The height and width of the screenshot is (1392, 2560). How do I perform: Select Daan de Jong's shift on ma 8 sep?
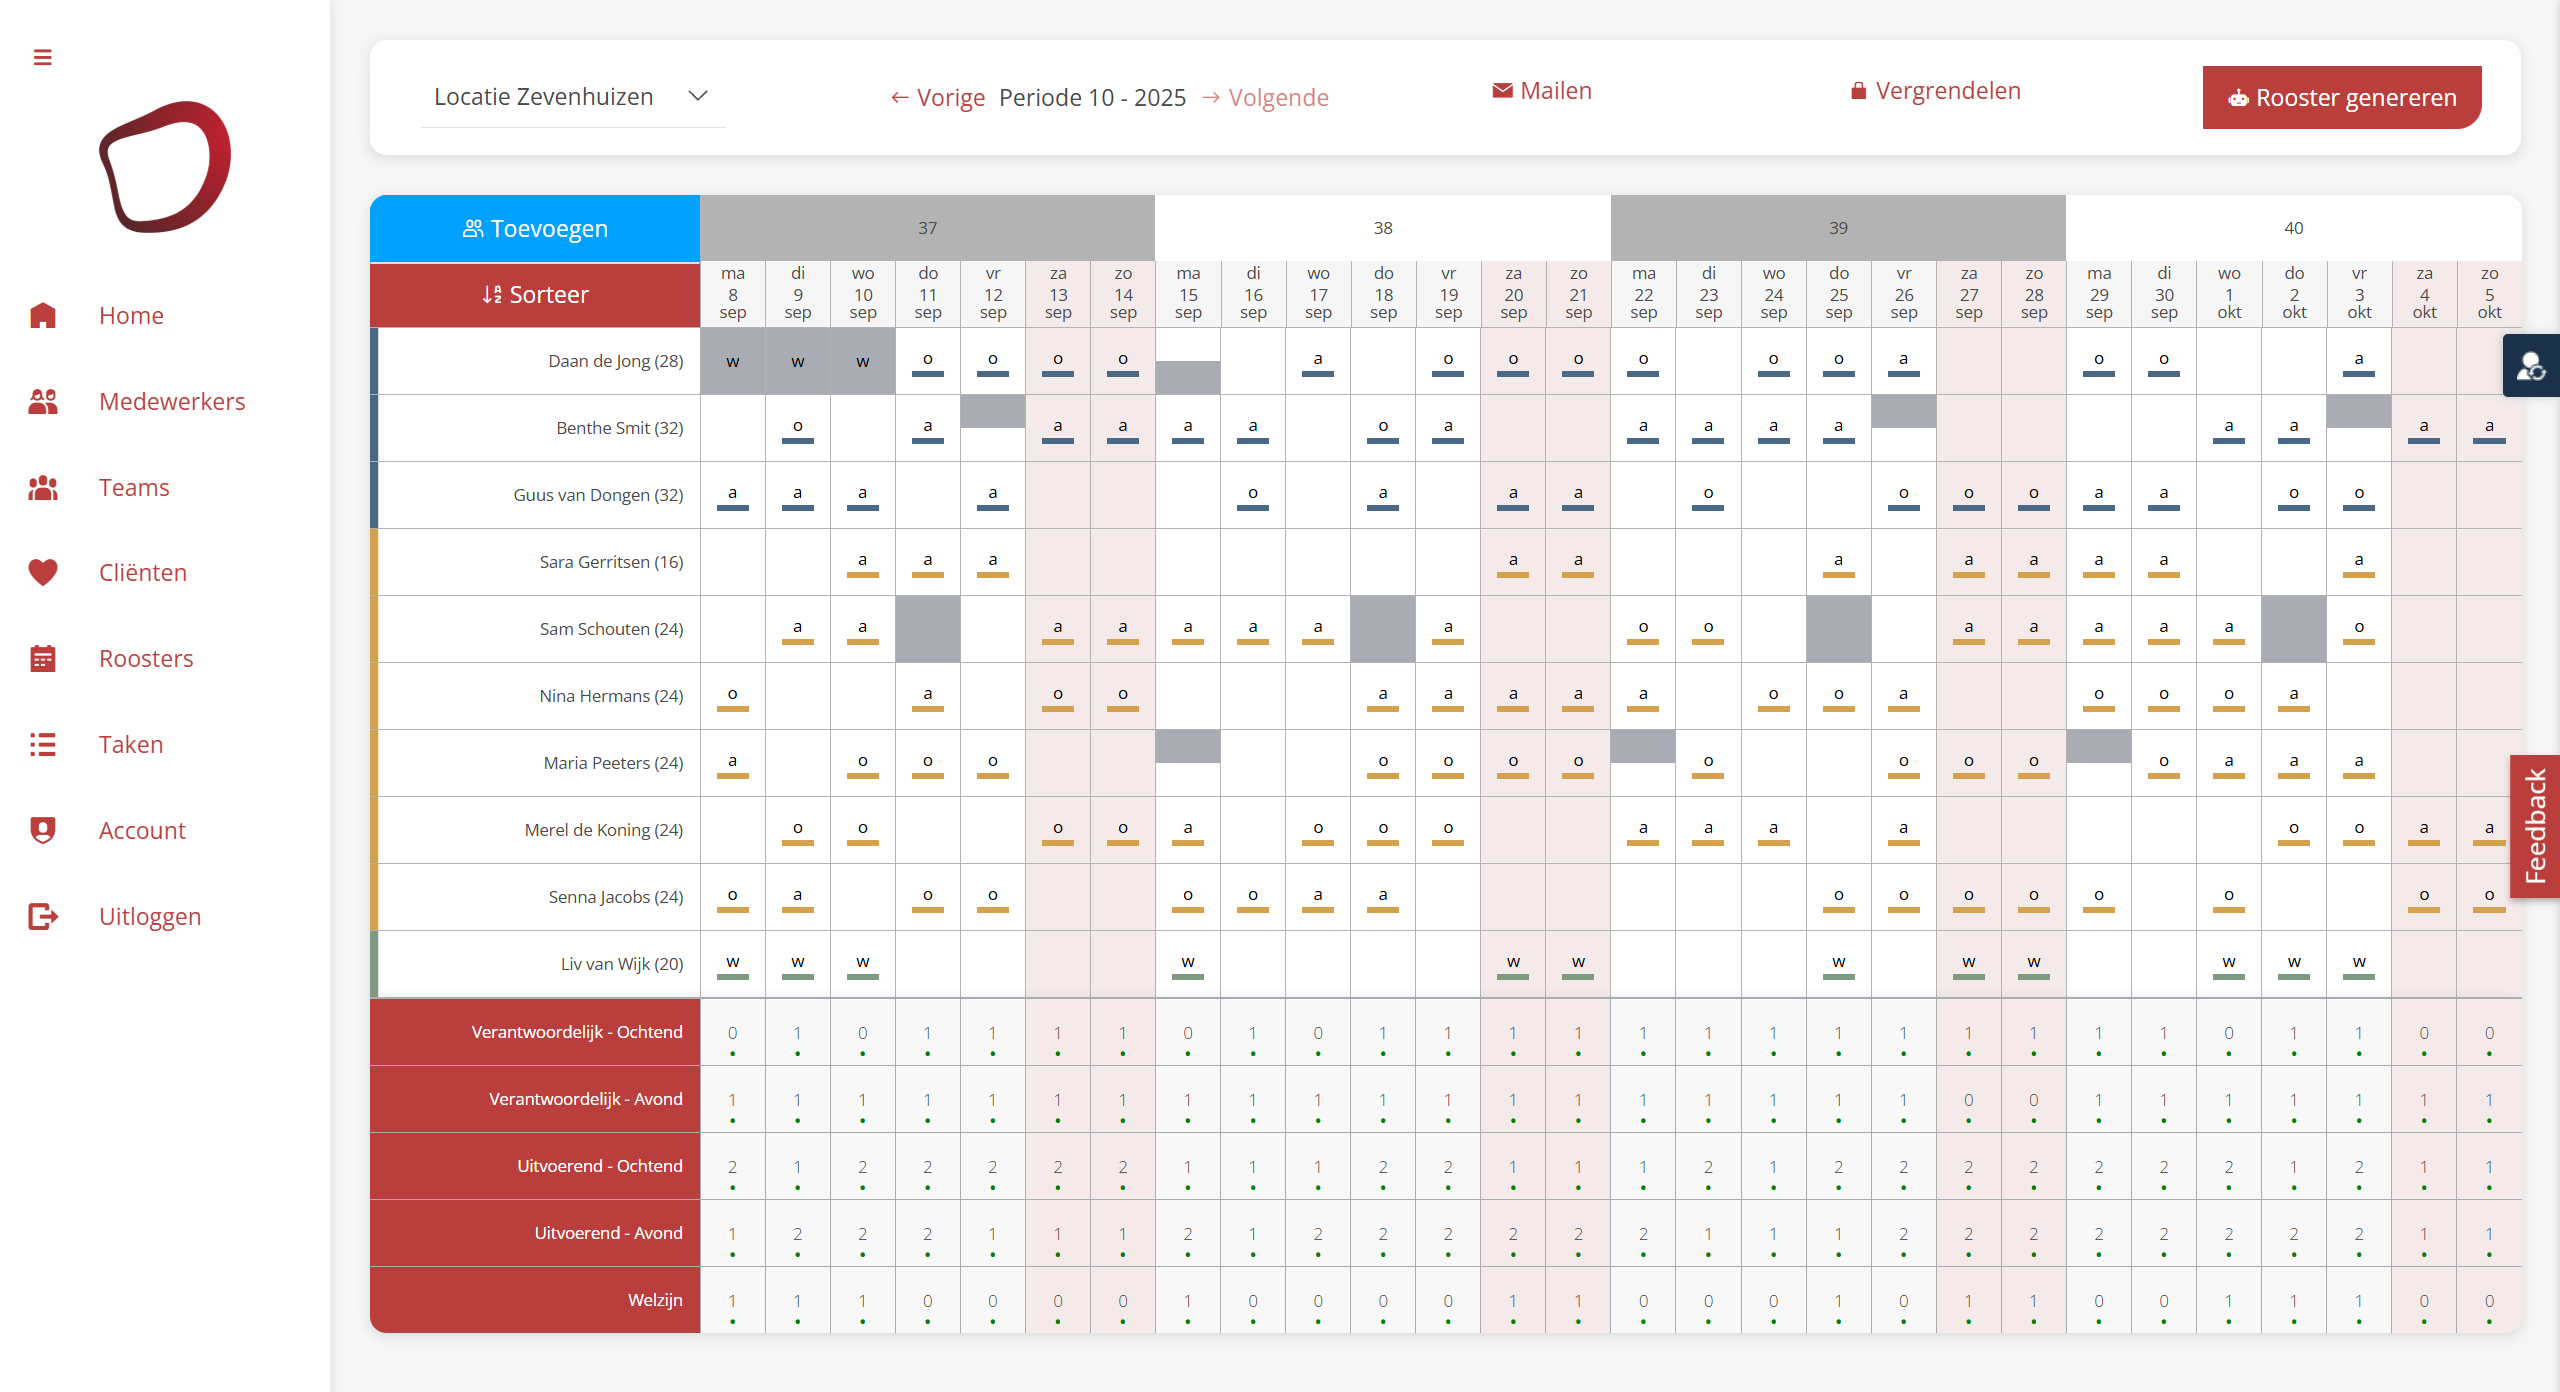click(733, 362)
